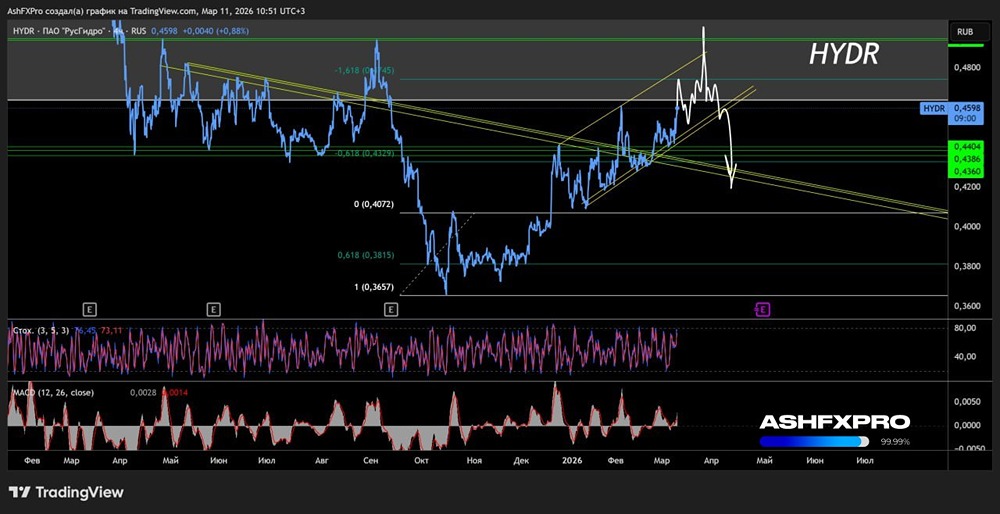Click the purple upcoming earnings E marker
This screenshot has height=514, width=1000.
[x=763, y=310]
